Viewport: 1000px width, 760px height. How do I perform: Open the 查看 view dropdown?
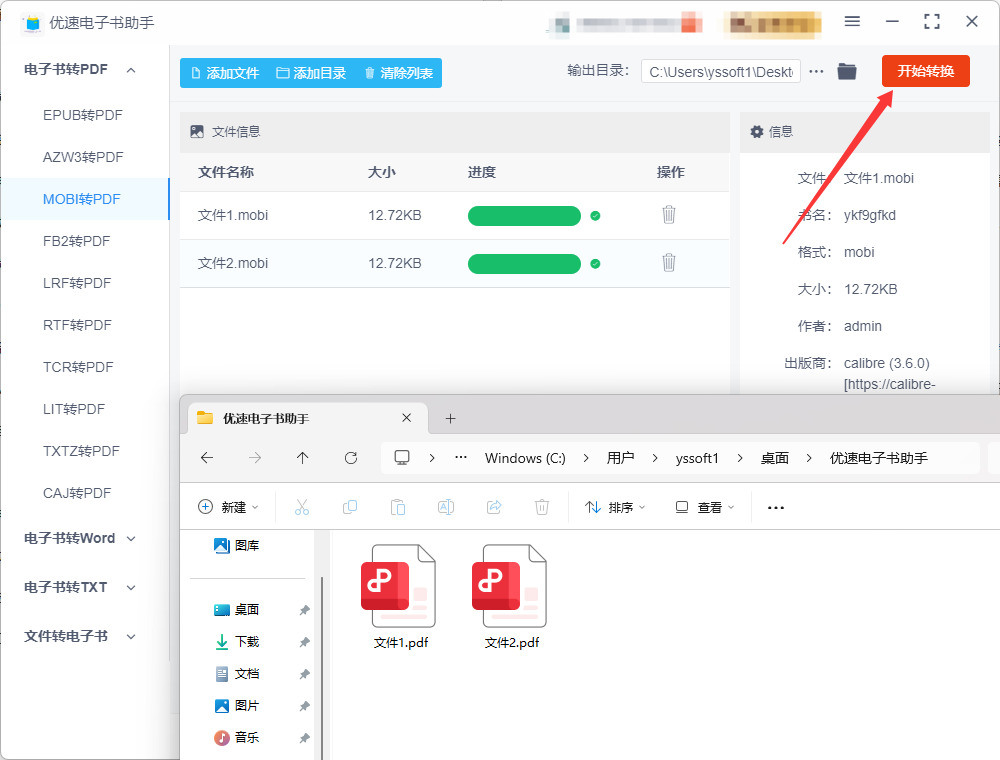point(705,508)
